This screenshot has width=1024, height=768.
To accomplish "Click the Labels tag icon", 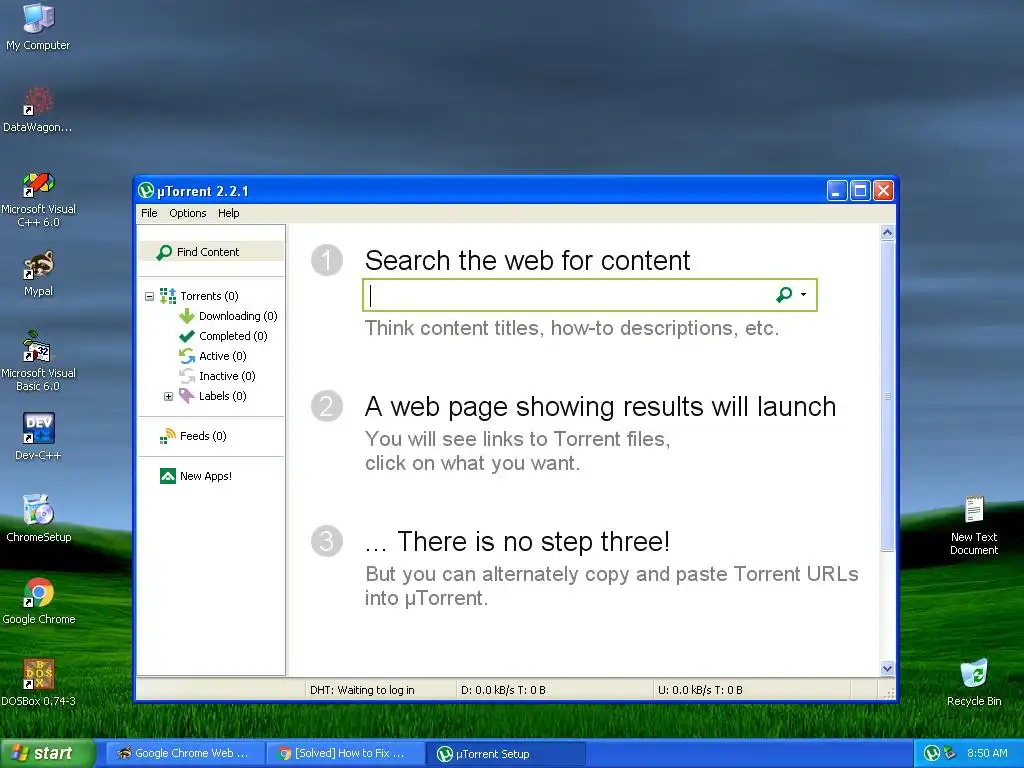I will click(187, 396).
